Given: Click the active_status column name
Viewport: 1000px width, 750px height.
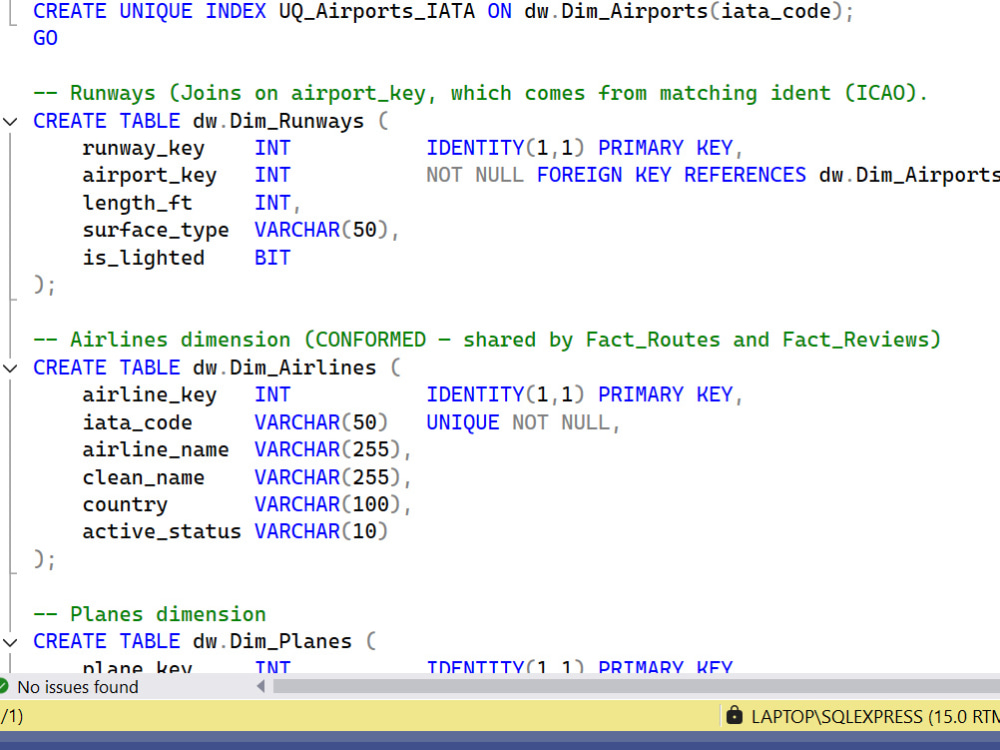Looking at the screenshot, I should pos(162,532).
